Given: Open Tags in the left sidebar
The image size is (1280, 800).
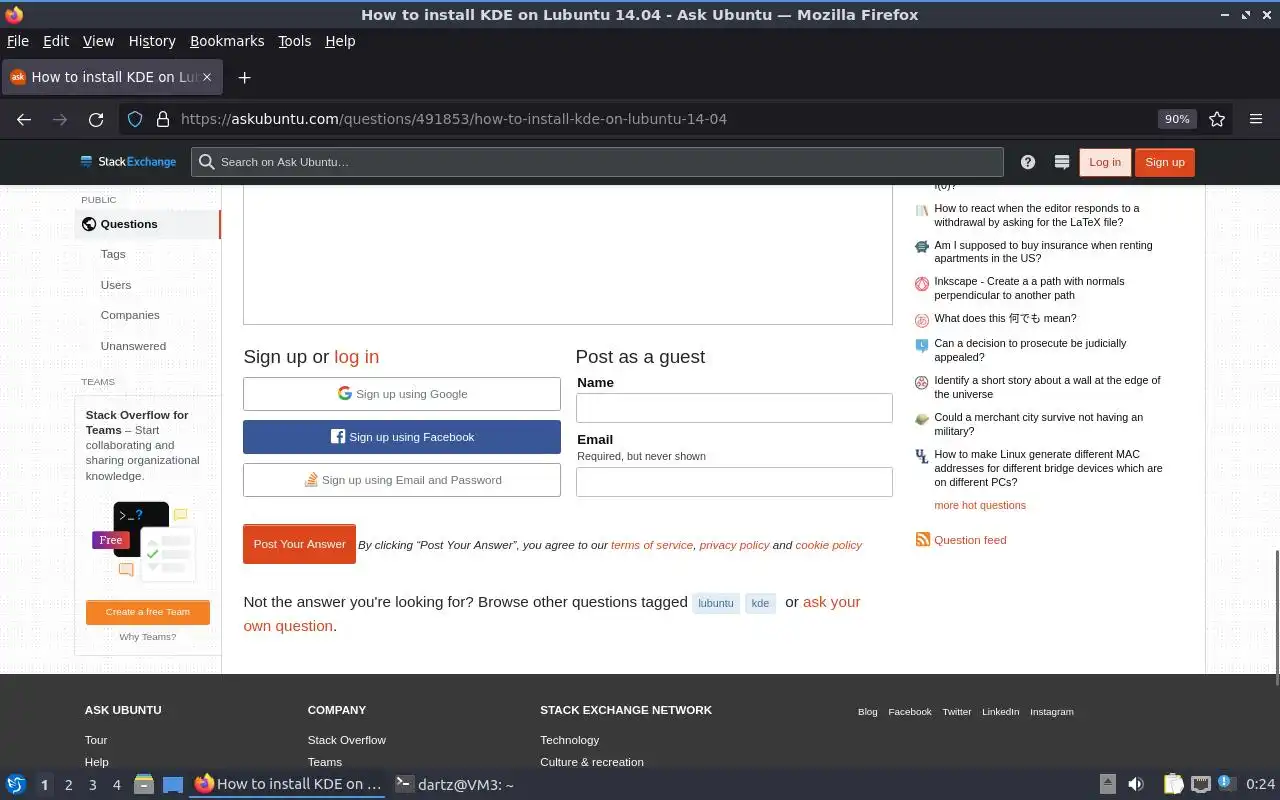Looking at the screenshot, I should tap(113, 254).
